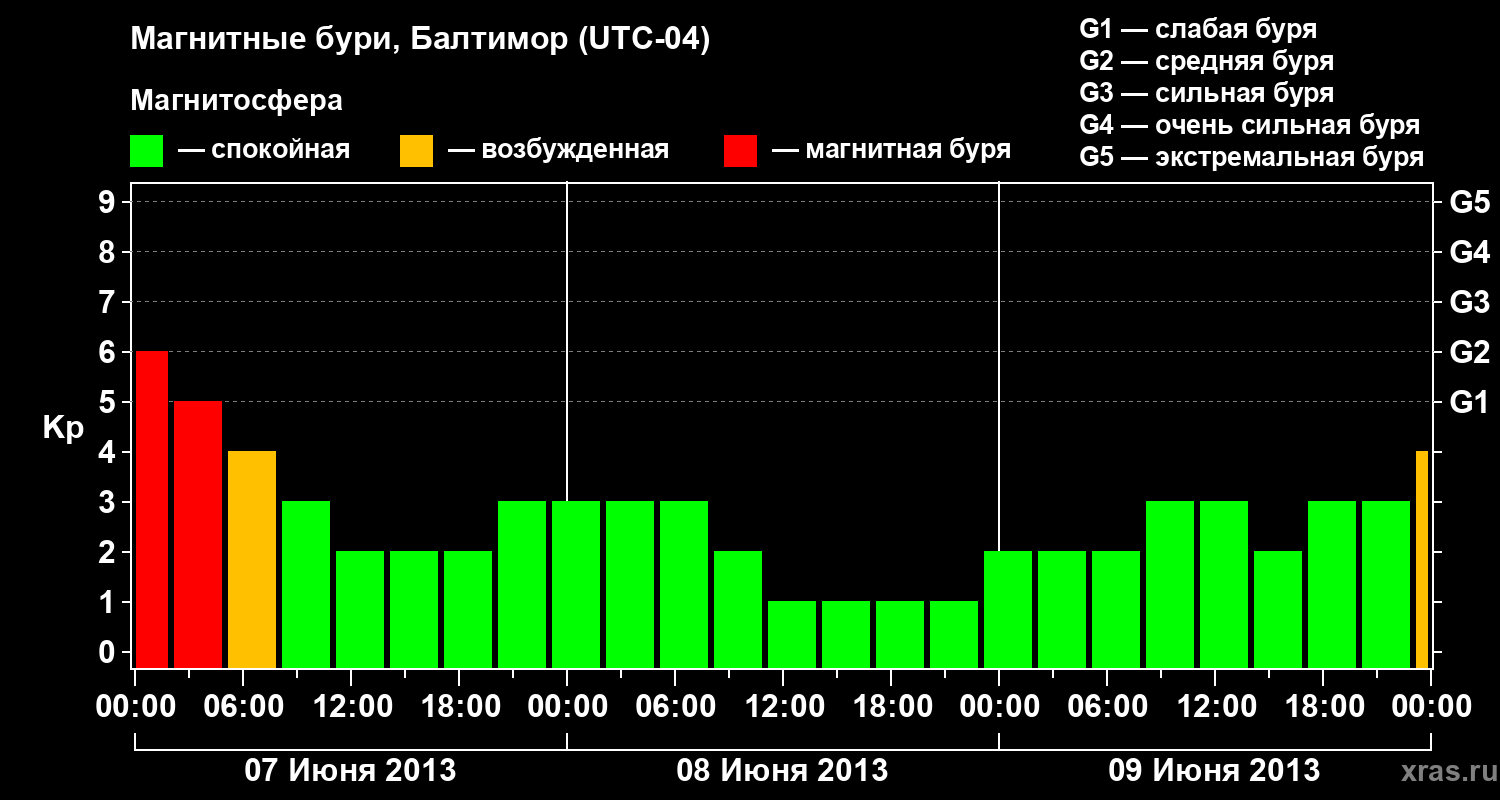This screenshot has width=1500, height=800.
Task: Click the '— магнитная буря' legend label
Action: tap(892, 151)
